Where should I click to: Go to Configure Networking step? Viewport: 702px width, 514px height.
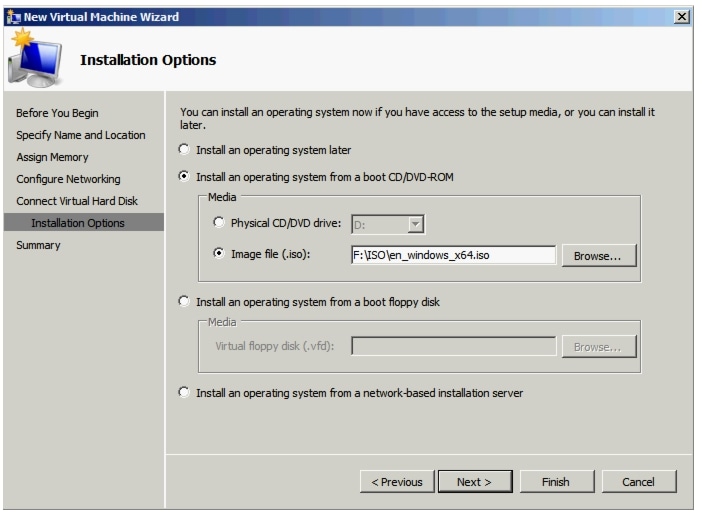pyautogui.click(x=68, y=179)
